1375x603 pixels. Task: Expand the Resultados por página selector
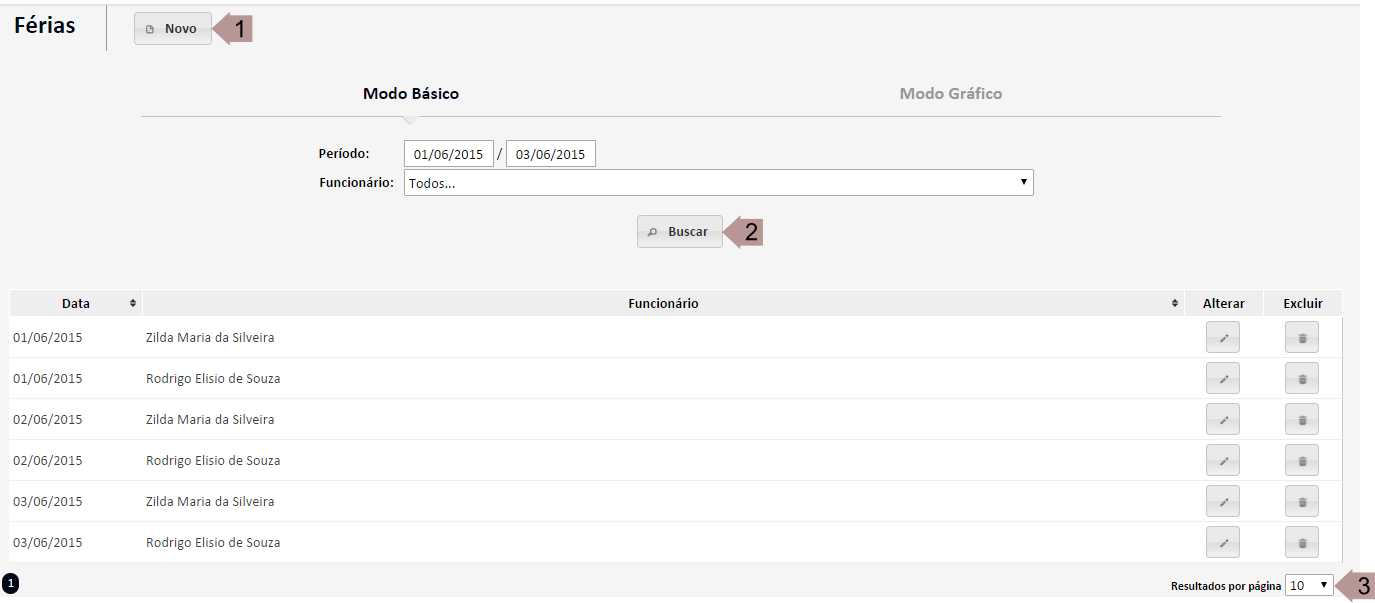click(x=1309, y=586)
